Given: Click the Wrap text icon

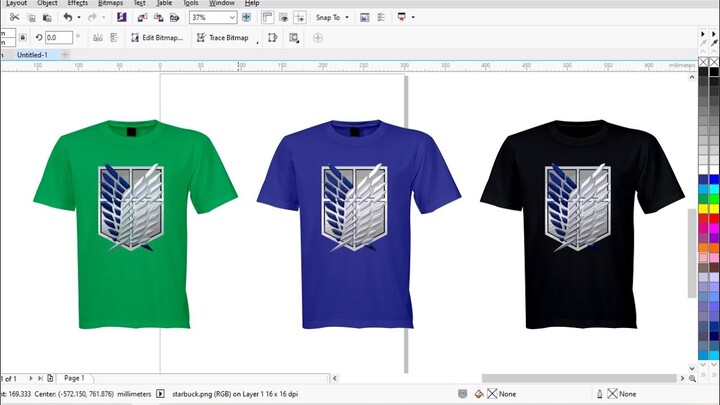Looking at the screenshot, I should click(x=294, y=38).
